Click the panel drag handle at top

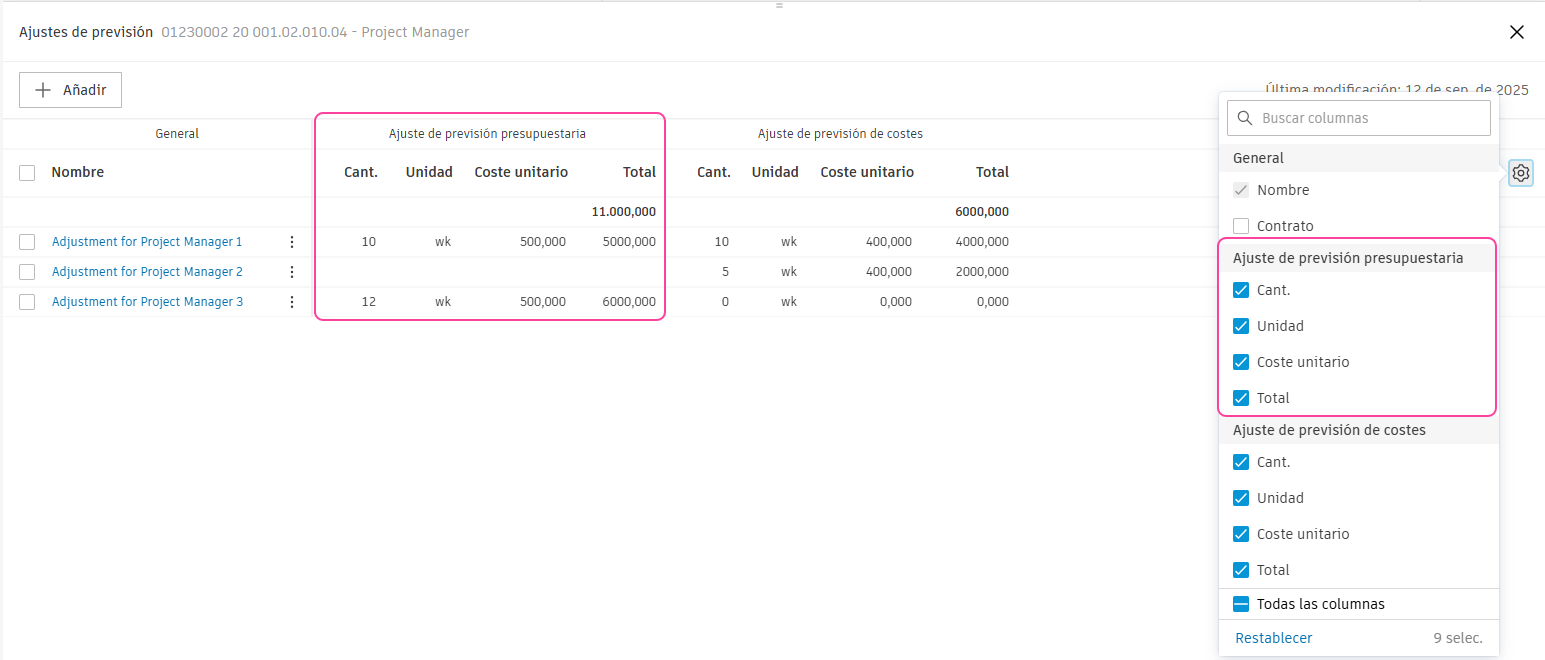(779, 6)
